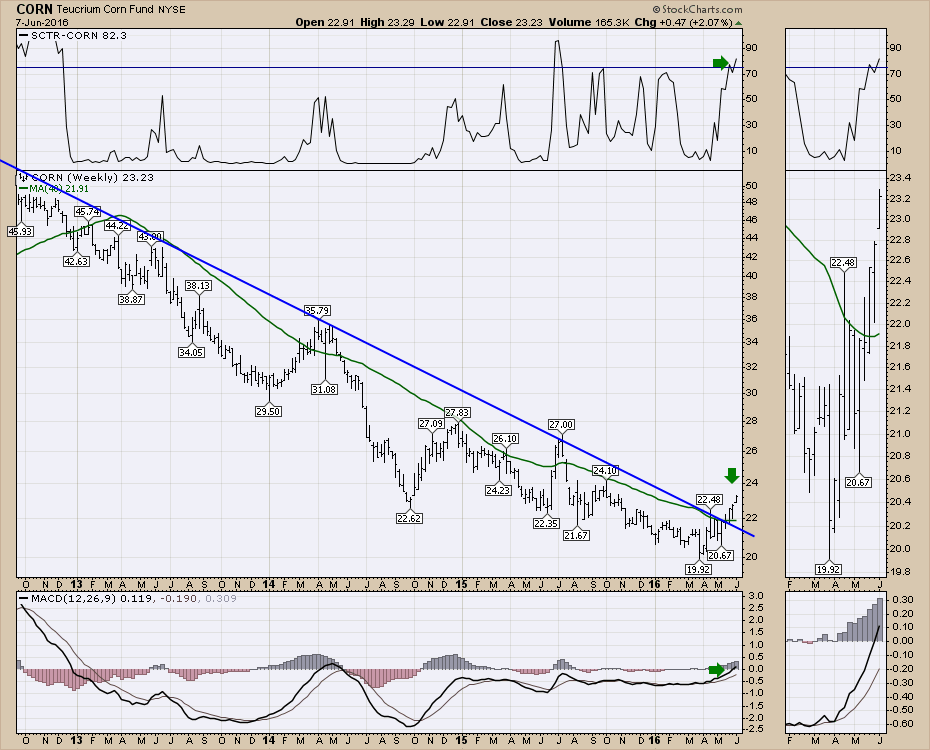Click the 44.22 peak price label
This screenshot has height=750, width=930.
pyautogui.click(x=117, y=225)
